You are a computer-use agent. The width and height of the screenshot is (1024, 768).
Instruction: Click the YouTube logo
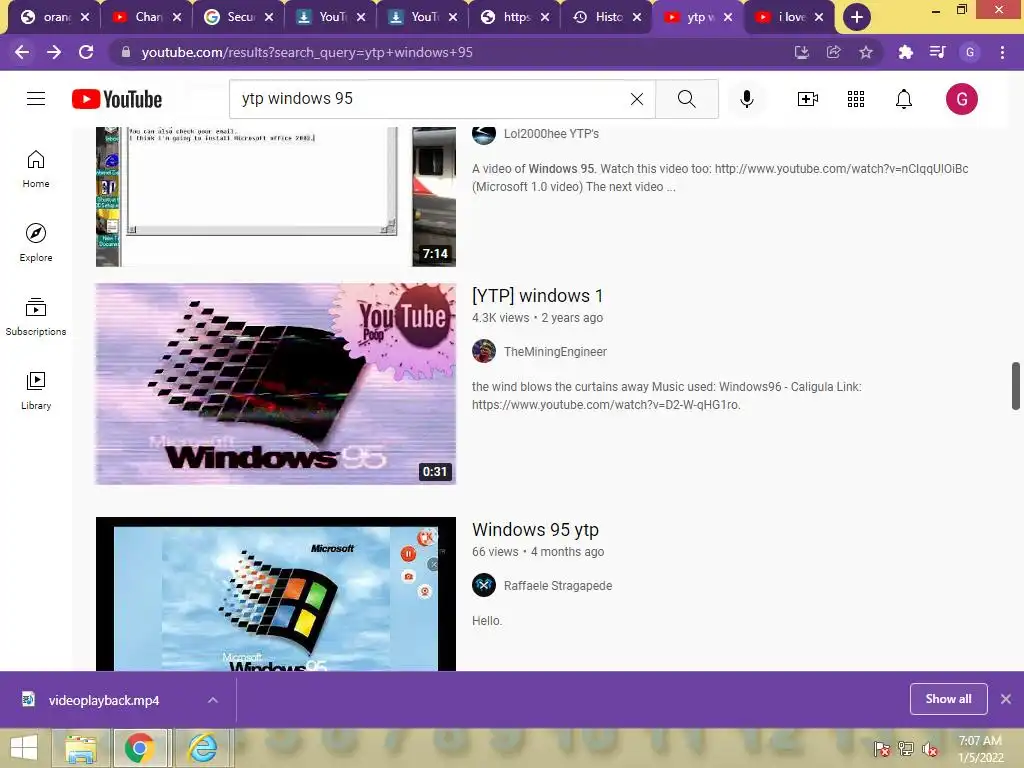pos(117,99)
